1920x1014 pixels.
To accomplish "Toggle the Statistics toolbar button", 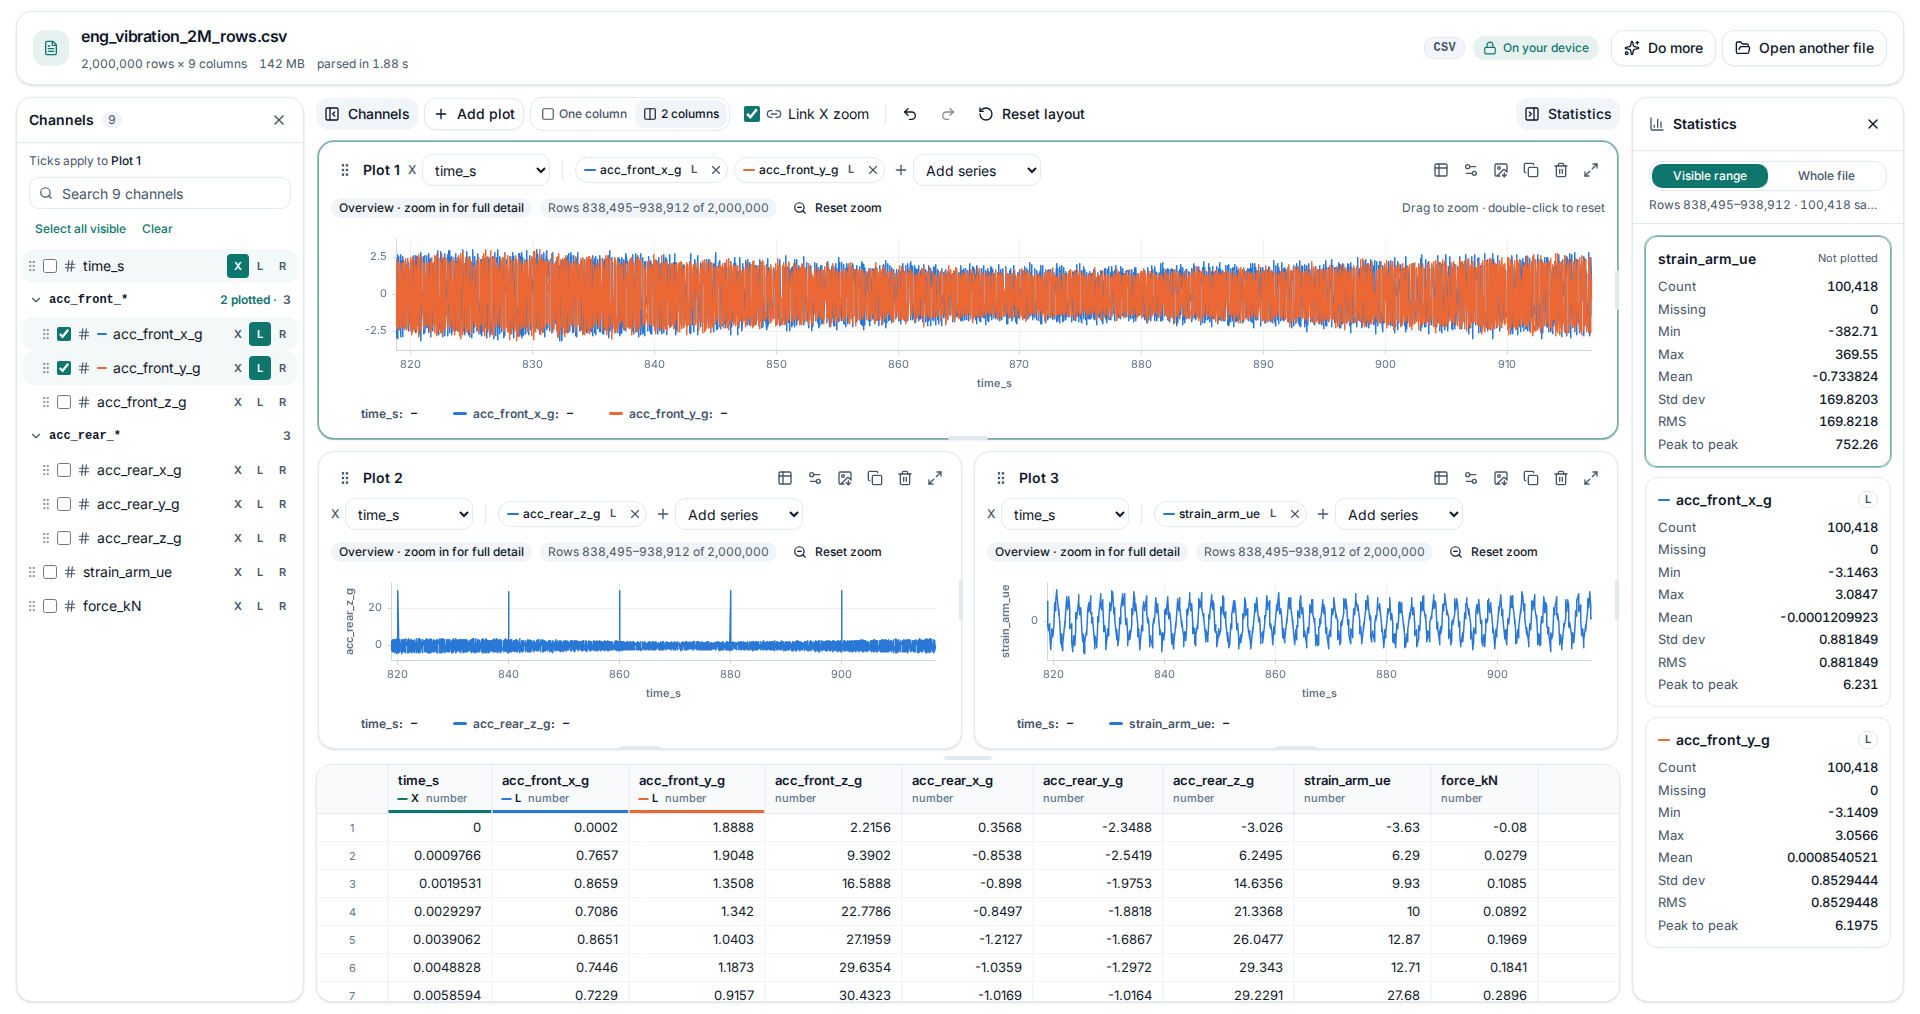I will tap(1568, 114).
